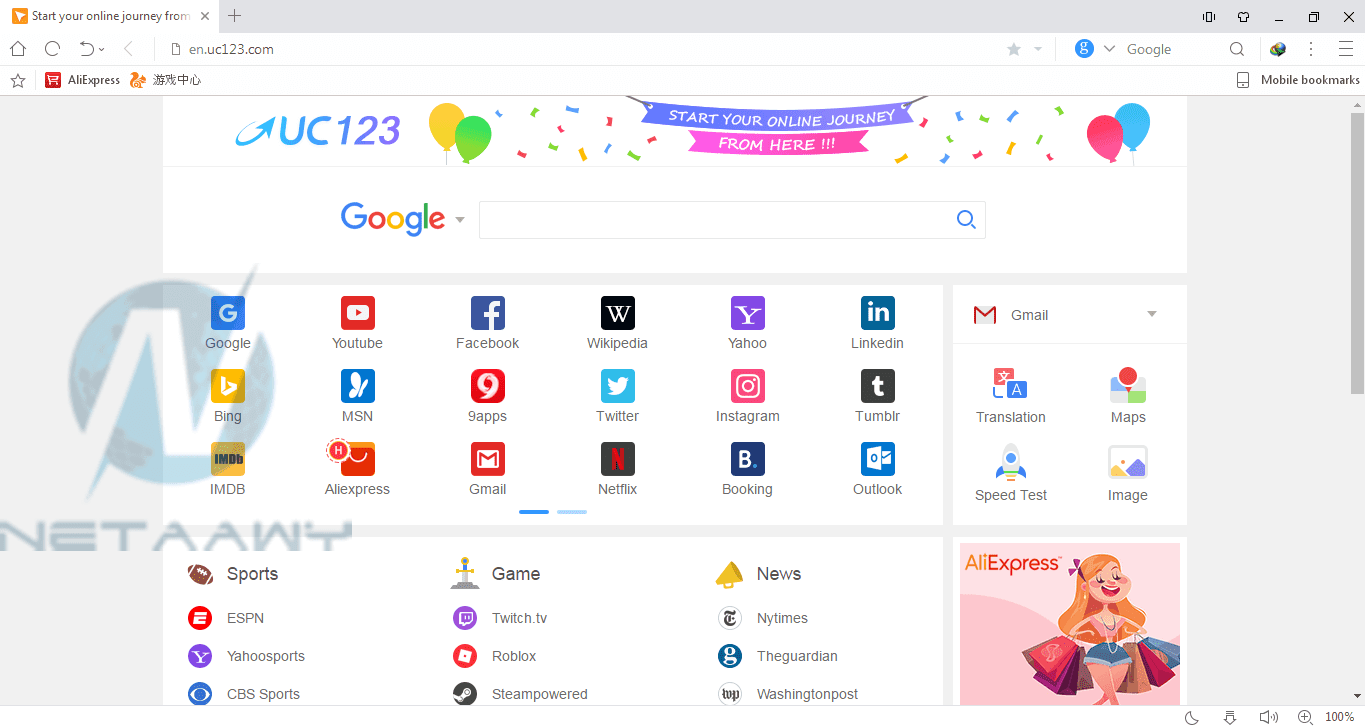Open the Booking shortcut icon
The width and height of the screenshot is (1365, 728).
coord(748,459)
